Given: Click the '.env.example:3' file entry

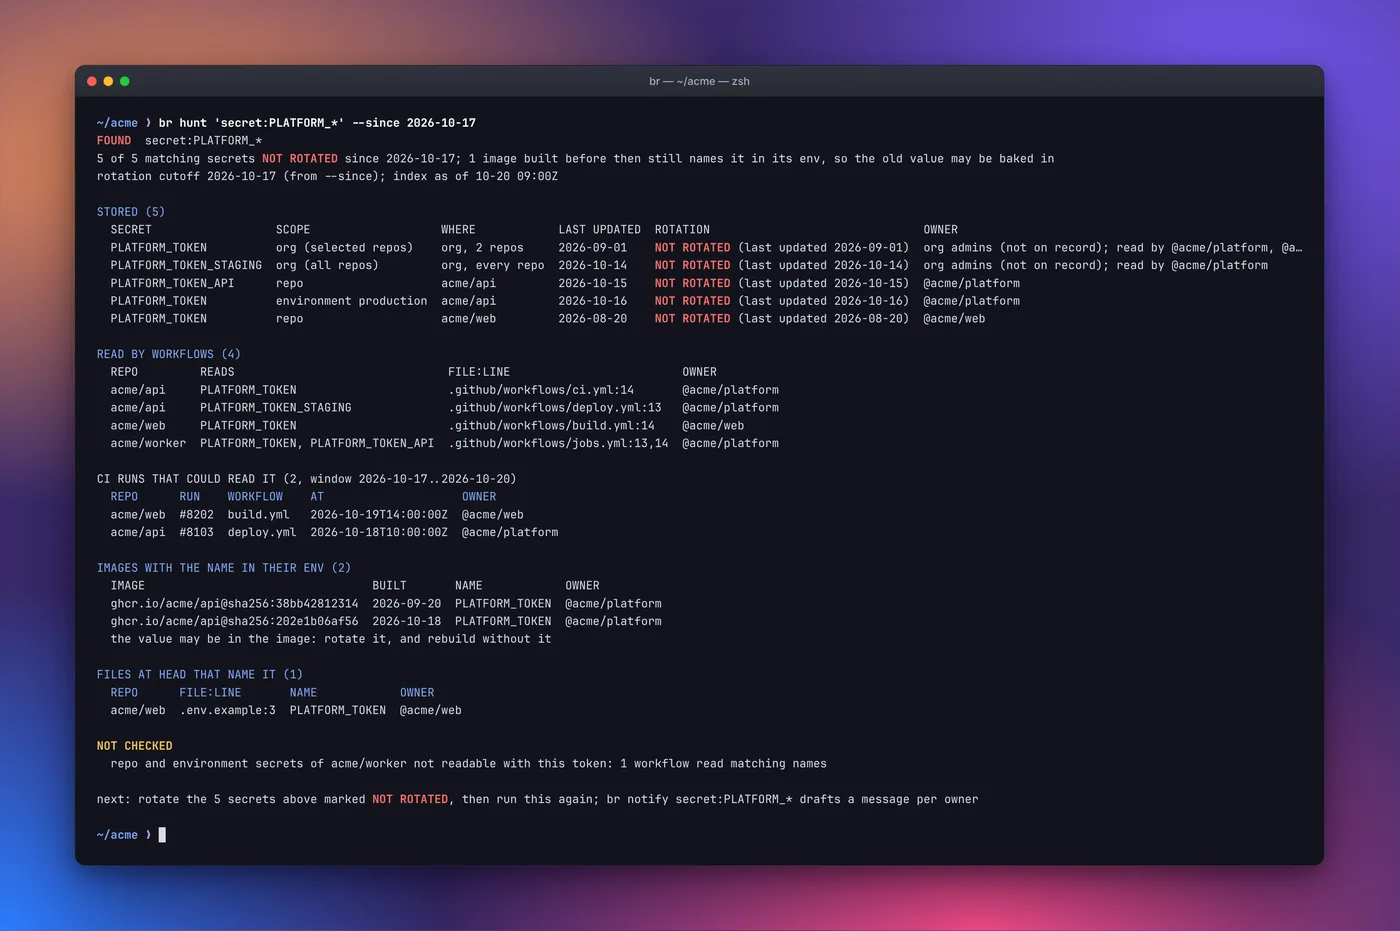Looking at the screenshot, I should [228, 711].
